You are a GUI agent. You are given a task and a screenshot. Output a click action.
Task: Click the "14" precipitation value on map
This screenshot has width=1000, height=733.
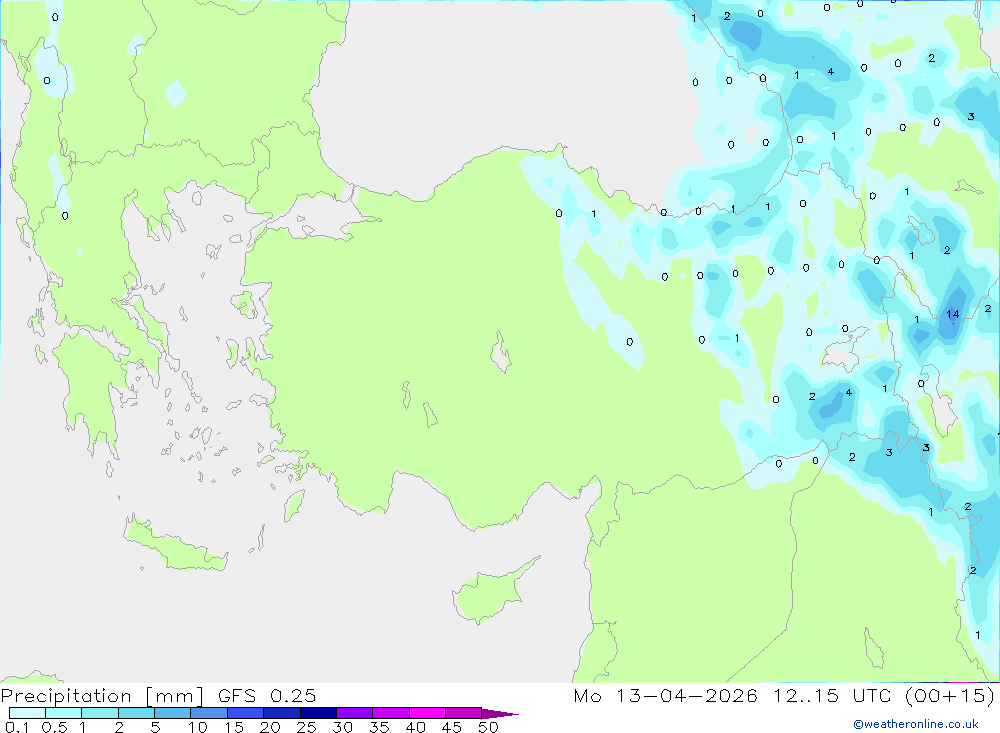[953, 314]
